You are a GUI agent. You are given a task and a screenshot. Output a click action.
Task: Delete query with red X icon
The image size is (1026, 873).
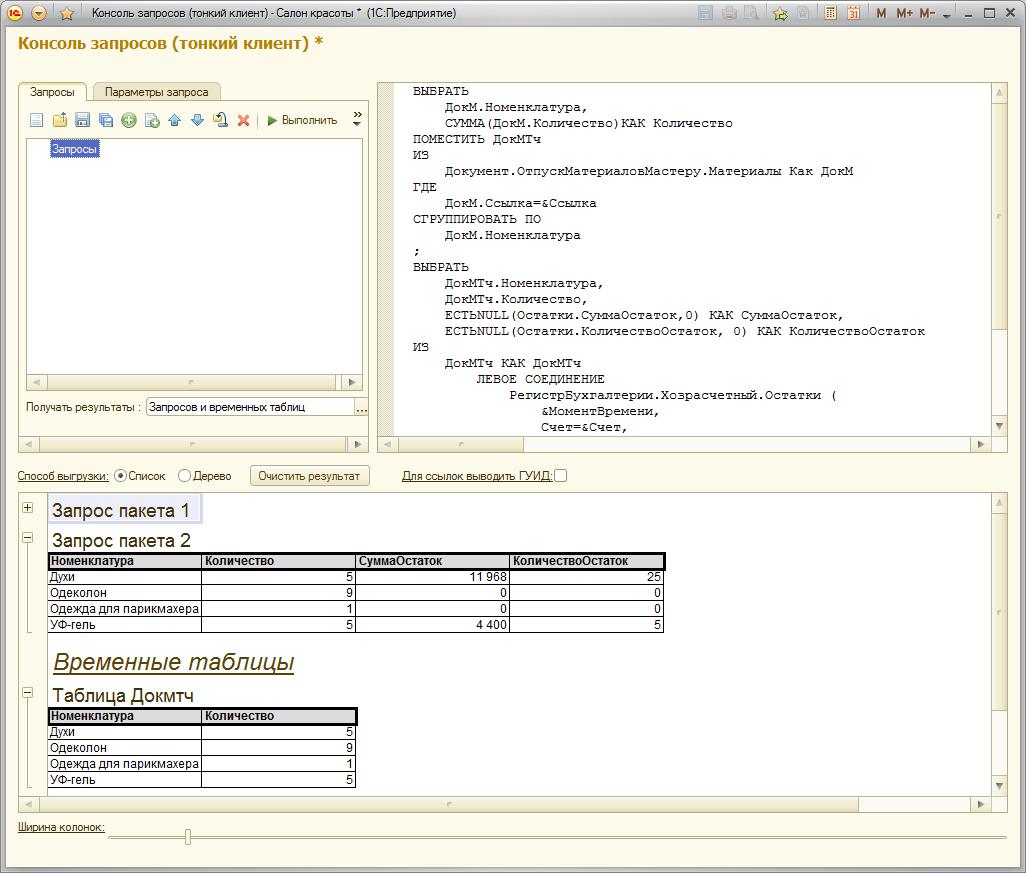coord(243,120)
